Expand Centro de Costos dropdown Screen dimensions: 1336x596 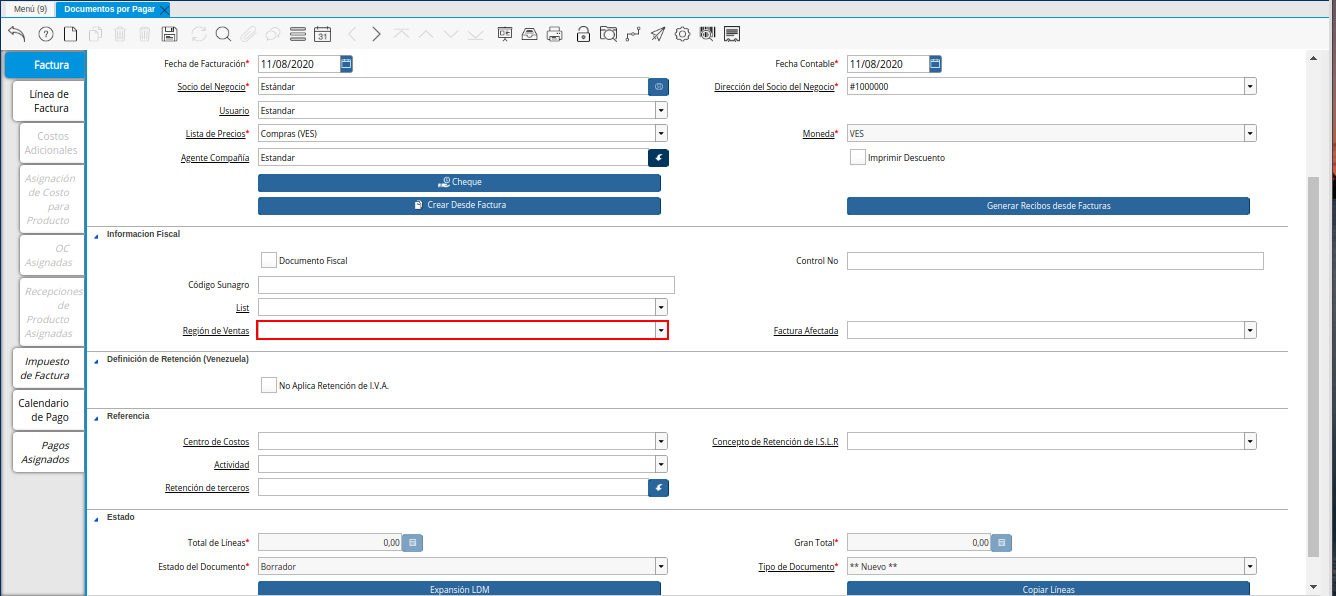click(661, 441)
